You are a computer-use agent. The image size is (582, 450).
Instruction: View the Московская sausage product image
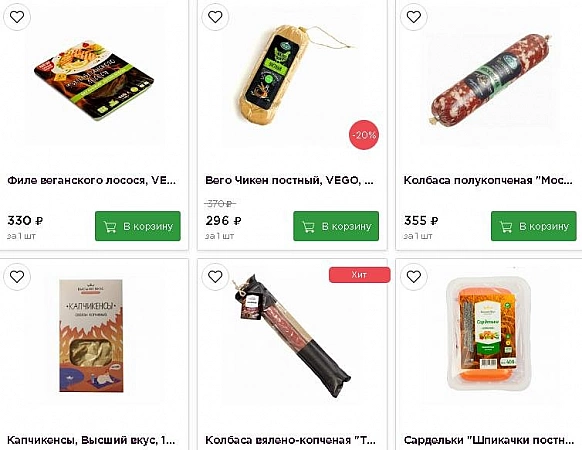(x=489, y=80)
